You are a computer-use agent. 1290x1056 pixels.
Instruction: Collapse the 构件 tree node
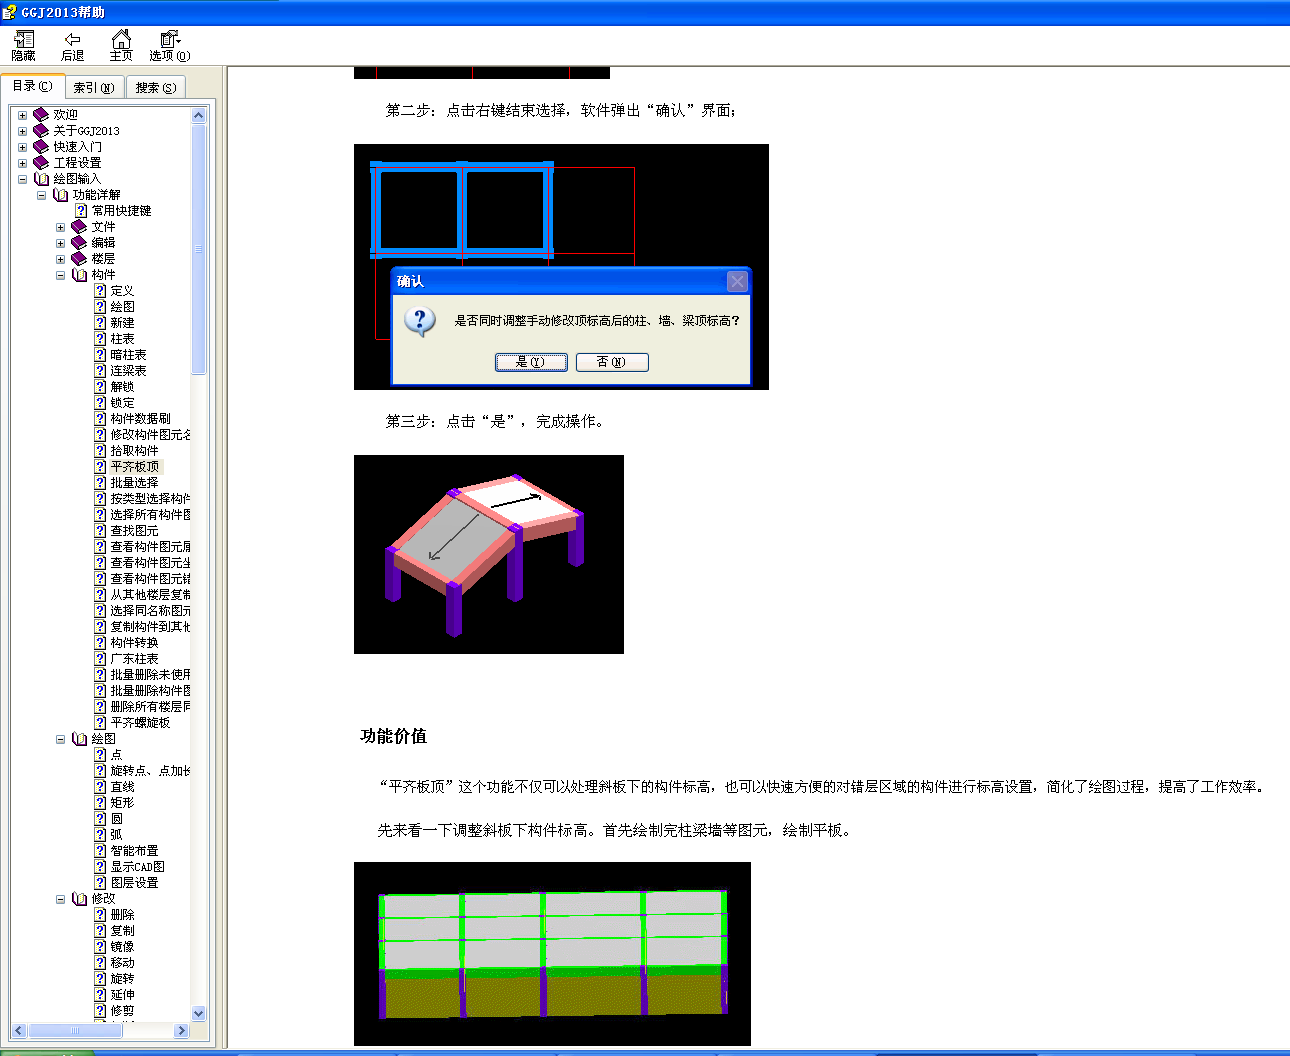tap(60, 275)
